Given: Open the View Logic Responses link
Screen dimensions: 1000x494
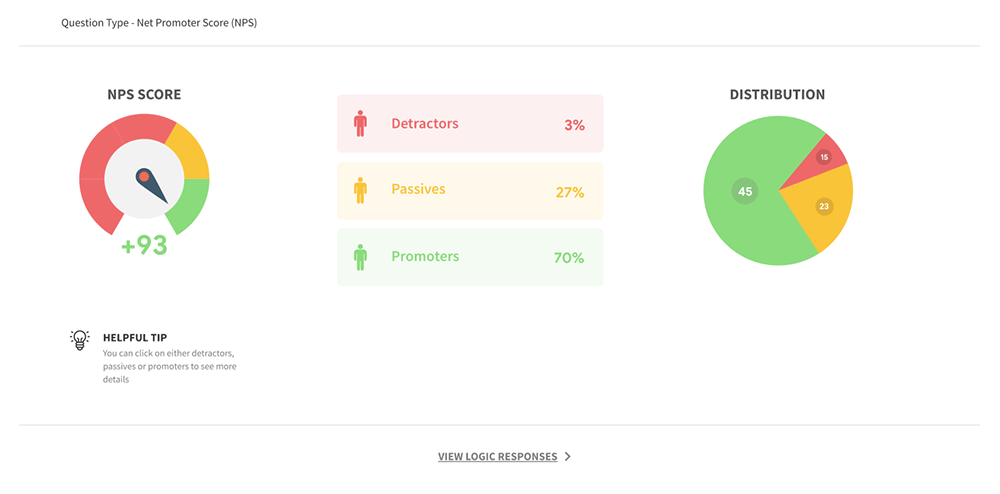Looking at the screenshot, I should [x=497, y=457].
